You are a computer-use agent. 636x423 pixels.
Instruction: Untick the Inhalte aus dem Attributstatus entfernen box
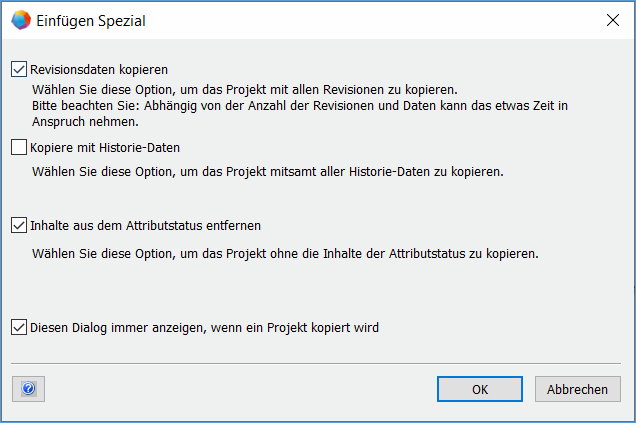coord(19,226)
